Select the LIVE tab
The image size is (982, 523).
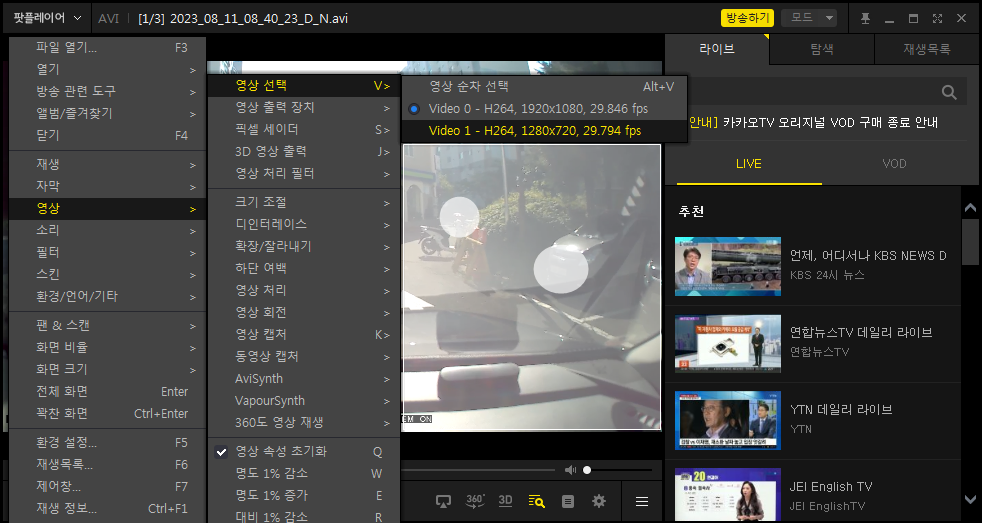click(749, 164)
